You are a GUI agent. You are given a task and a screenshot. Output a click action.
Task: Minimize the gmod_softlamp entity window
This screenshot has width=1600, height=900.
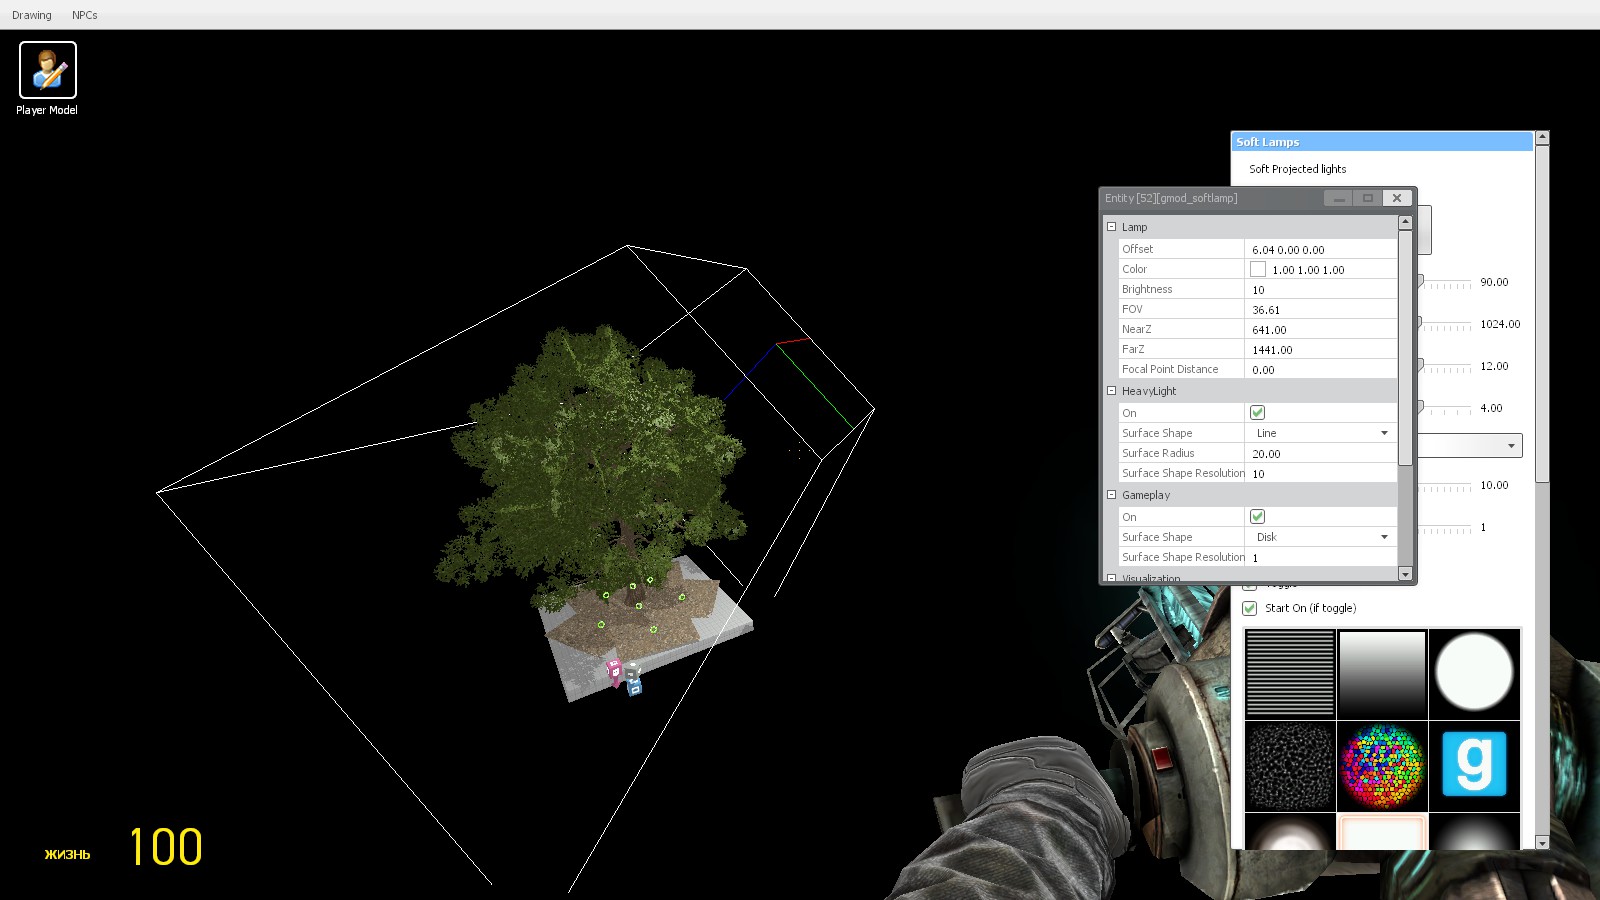click(1339, 198)
